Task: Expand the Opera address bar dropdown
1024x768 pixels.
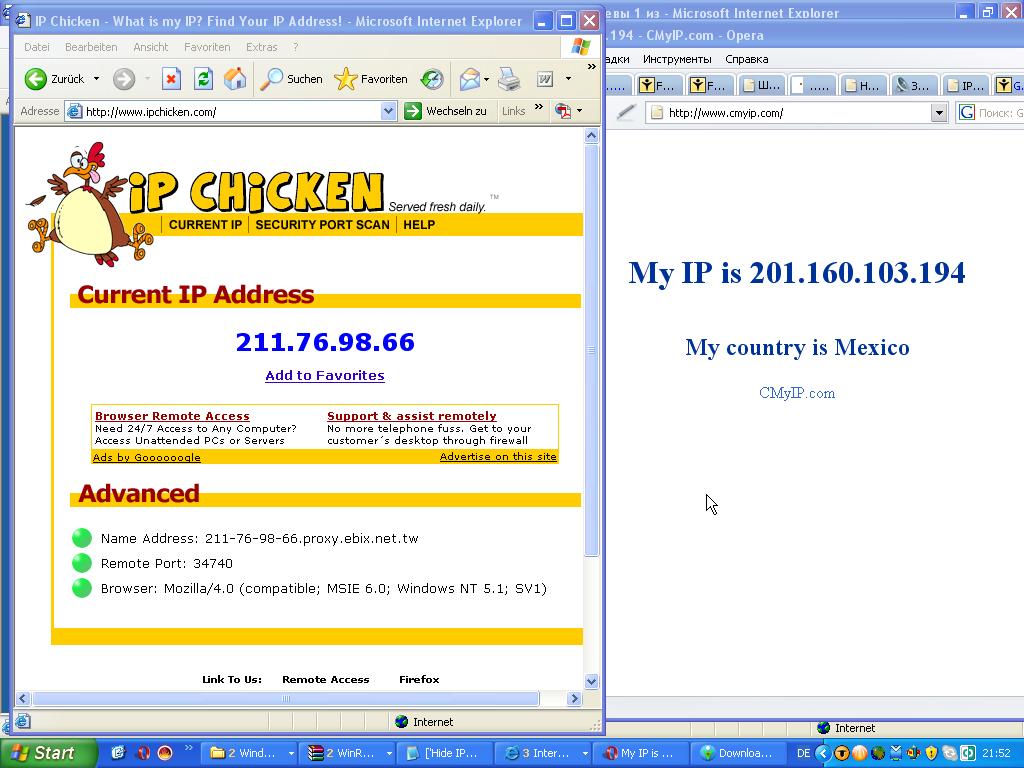Action: click(x=939, y=113)
